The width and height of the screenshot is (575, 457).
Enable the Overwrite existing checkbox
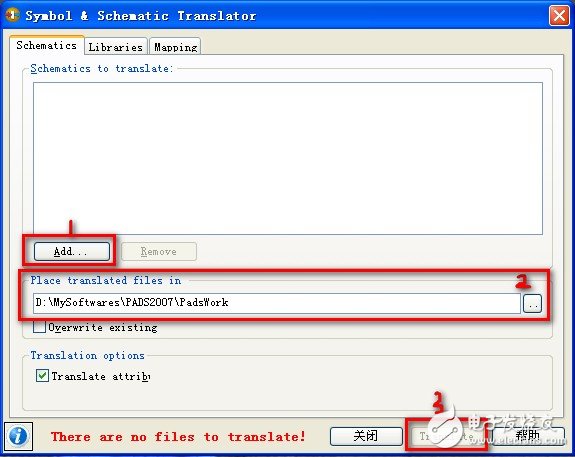point(39,327)
